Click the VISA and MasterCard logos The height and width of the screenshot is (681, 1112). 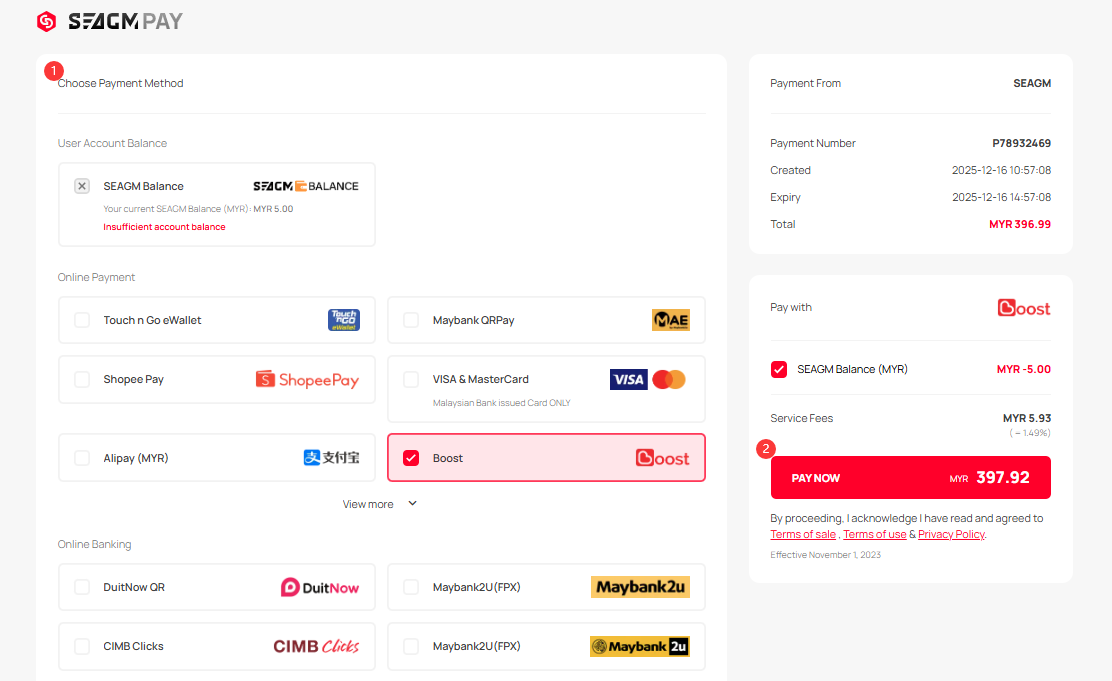647,380
